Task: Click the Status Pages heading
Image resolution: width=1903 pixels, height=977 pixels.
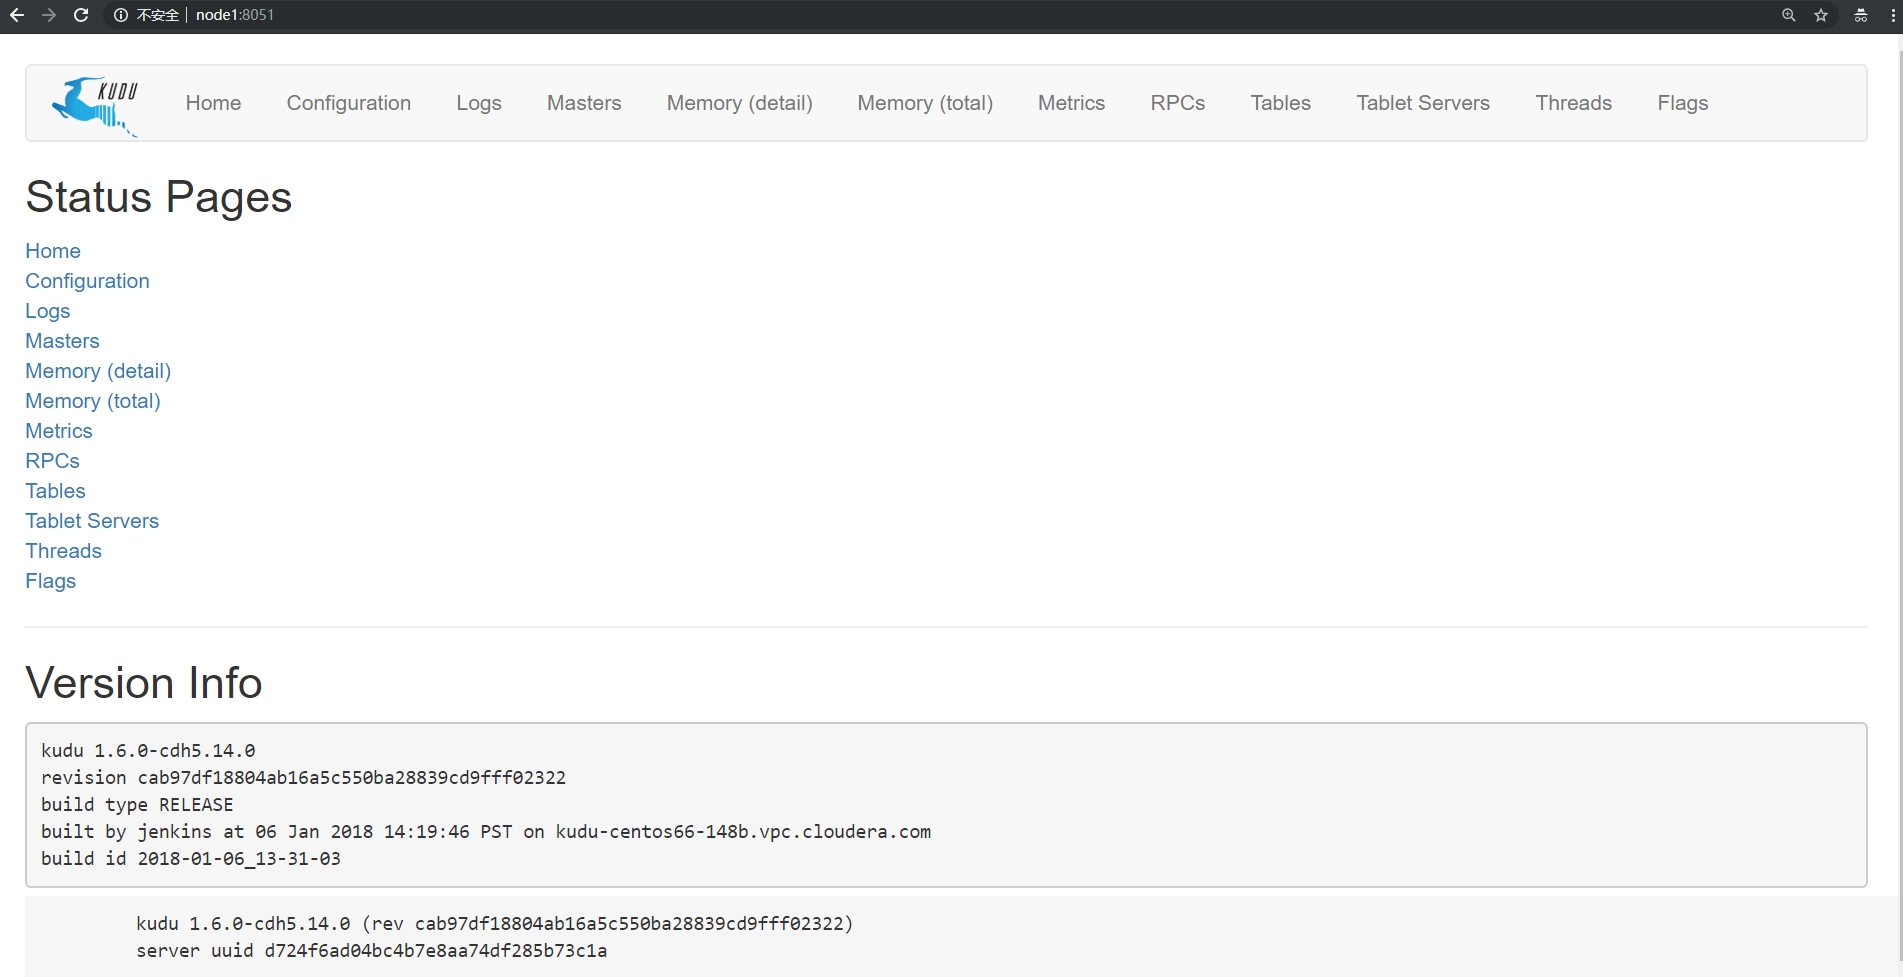Action: click(x=159, y=197)
